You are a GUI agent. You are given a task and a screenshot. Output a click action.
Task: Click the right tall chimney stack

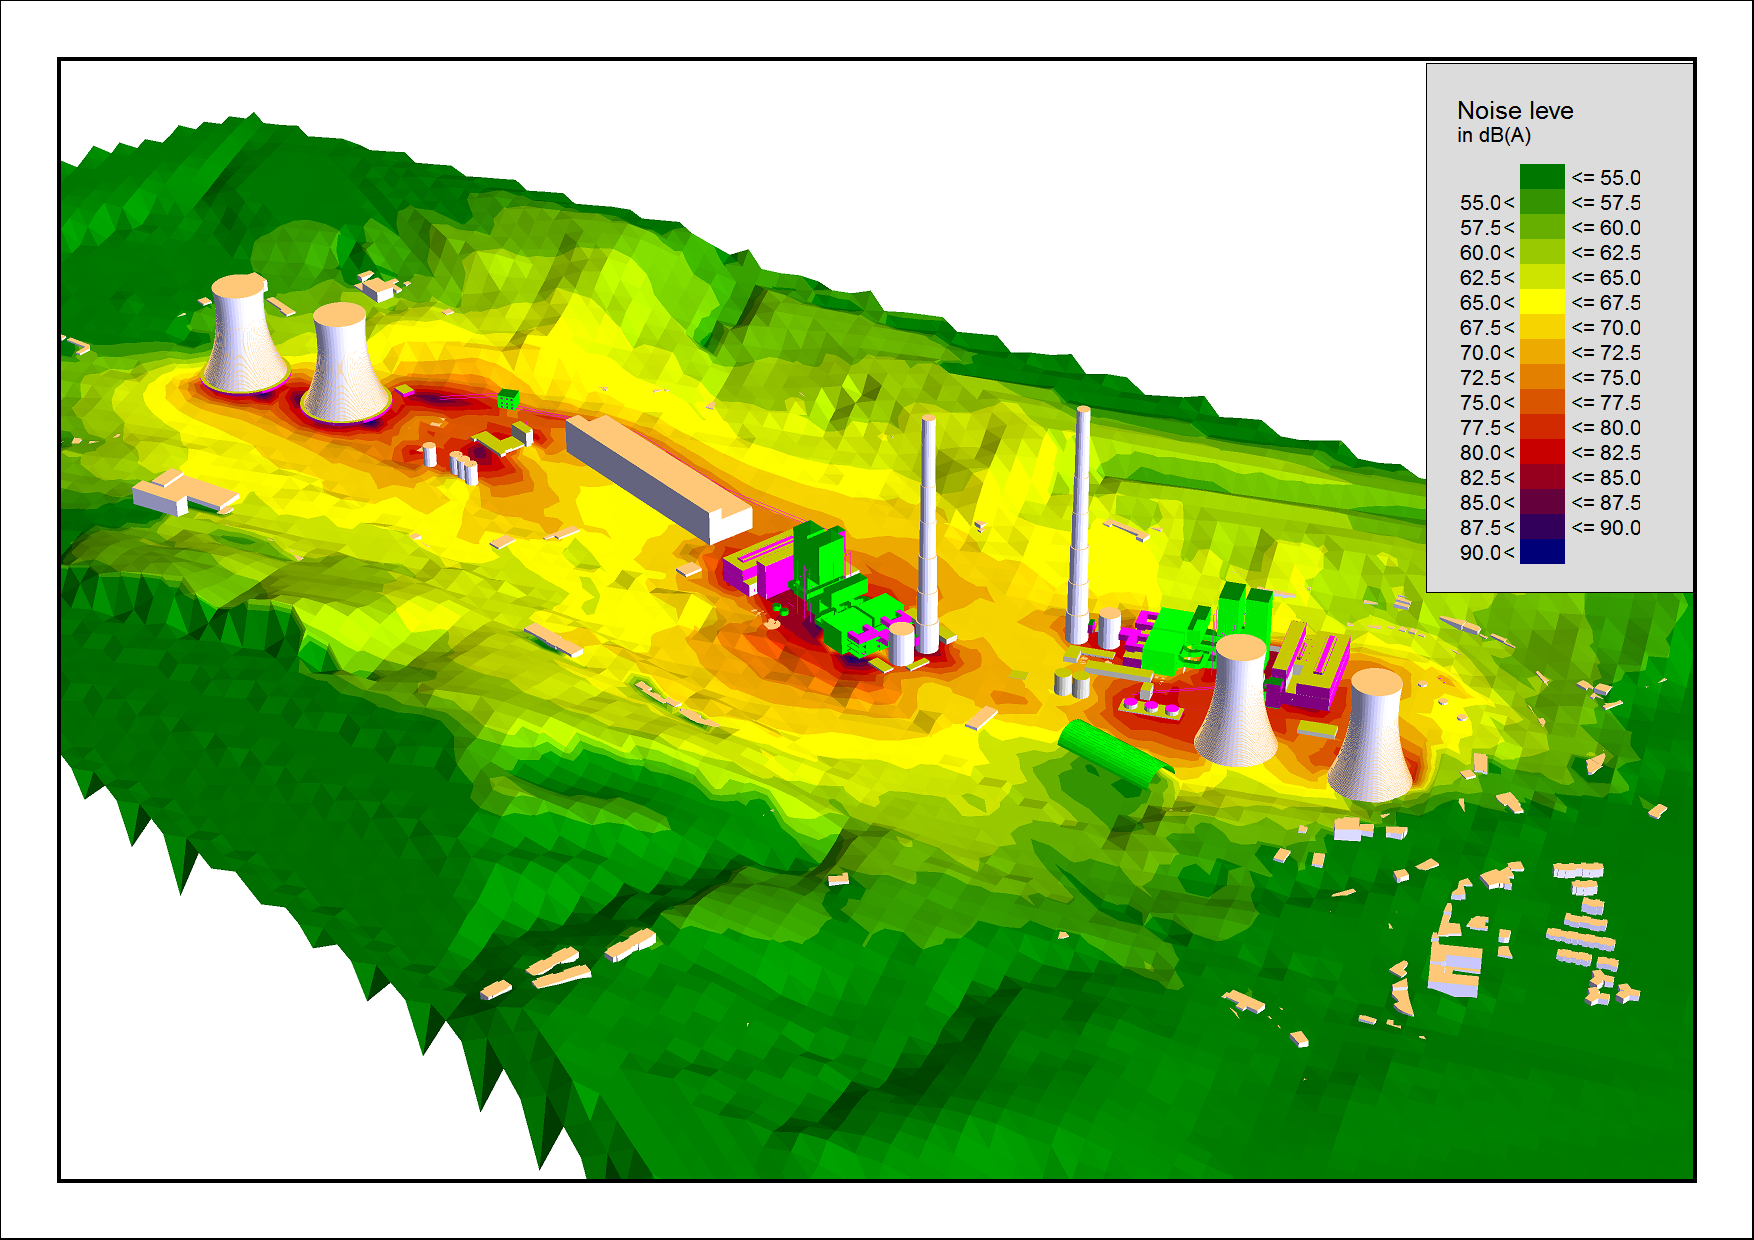click(x=1080, y=525)
